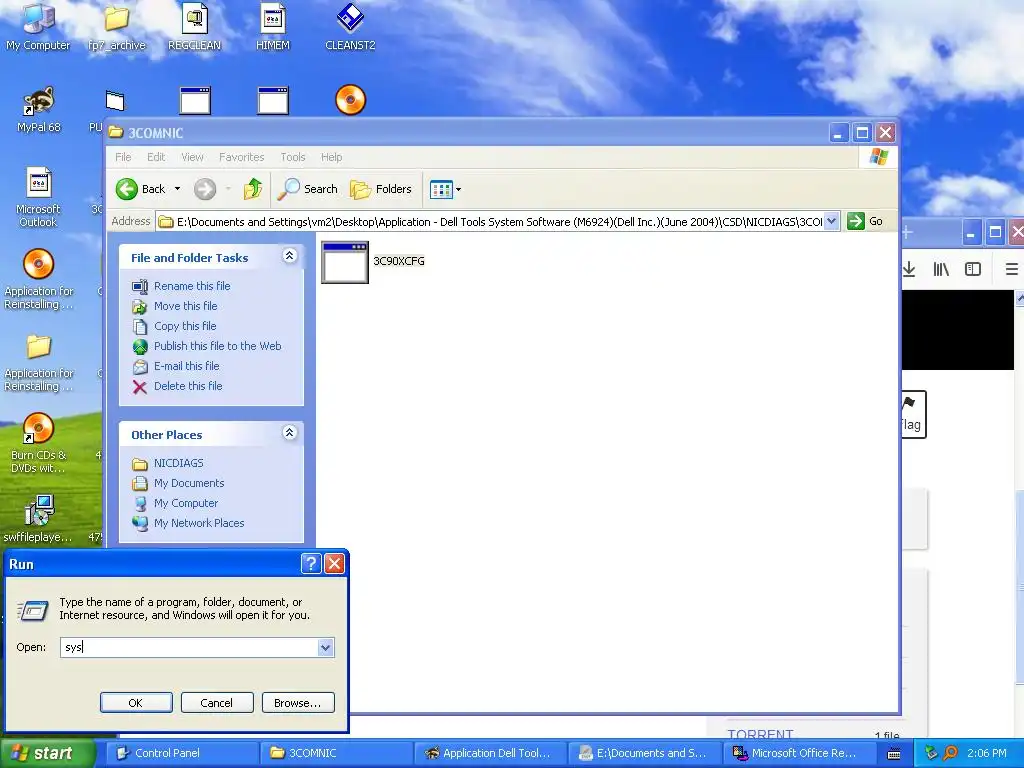Open the Edit menu
Image resolution: width=1024 pixels, height=768 pixels.
point(155,157)
